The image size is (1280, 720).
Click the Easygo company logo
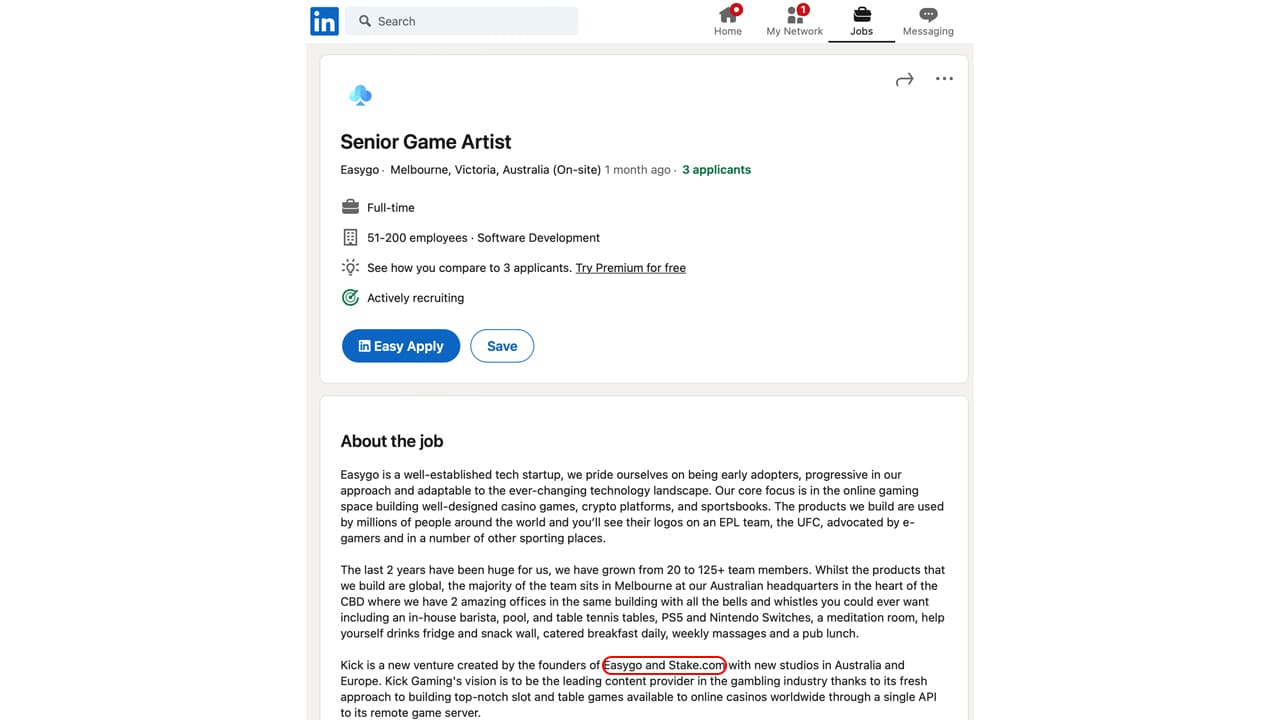point(360,95)
